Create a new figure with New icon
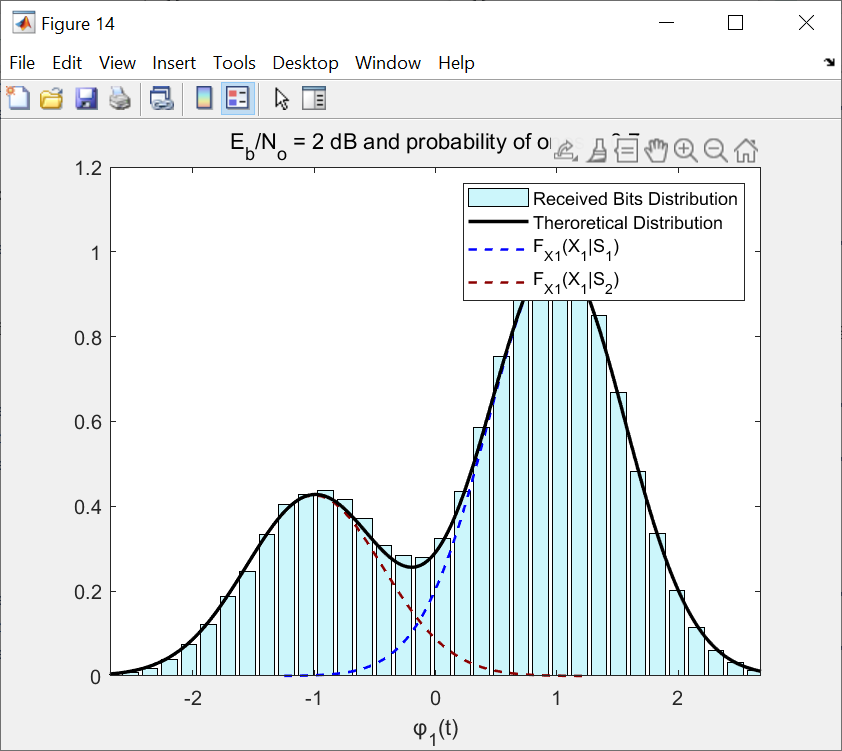This screenshot has width=842, height=751. point(18,98)
